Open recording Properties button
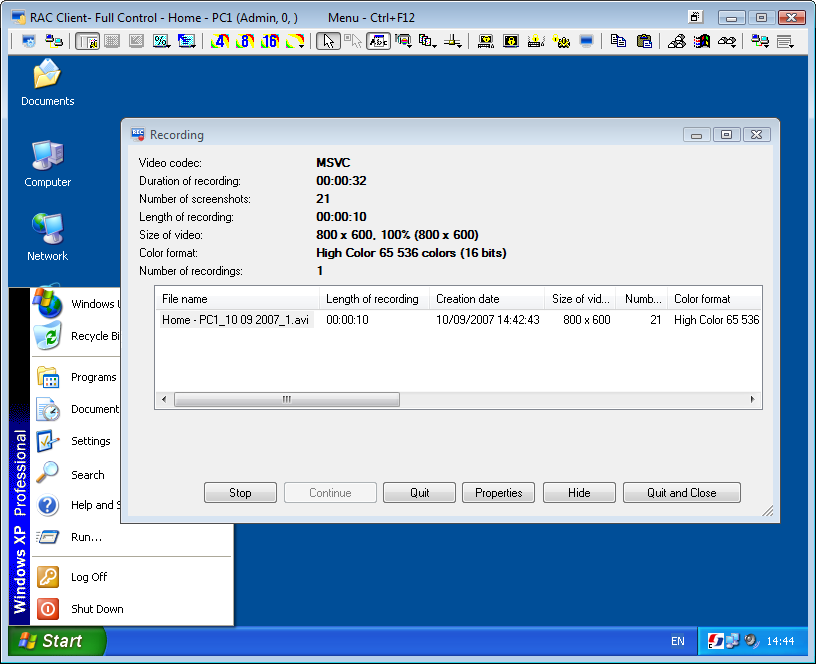 pyautogui.click(x=499, y=493)
